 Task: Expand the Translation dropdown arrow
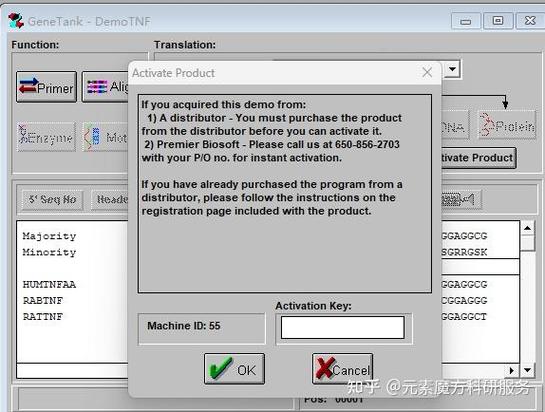click(452, 69)
